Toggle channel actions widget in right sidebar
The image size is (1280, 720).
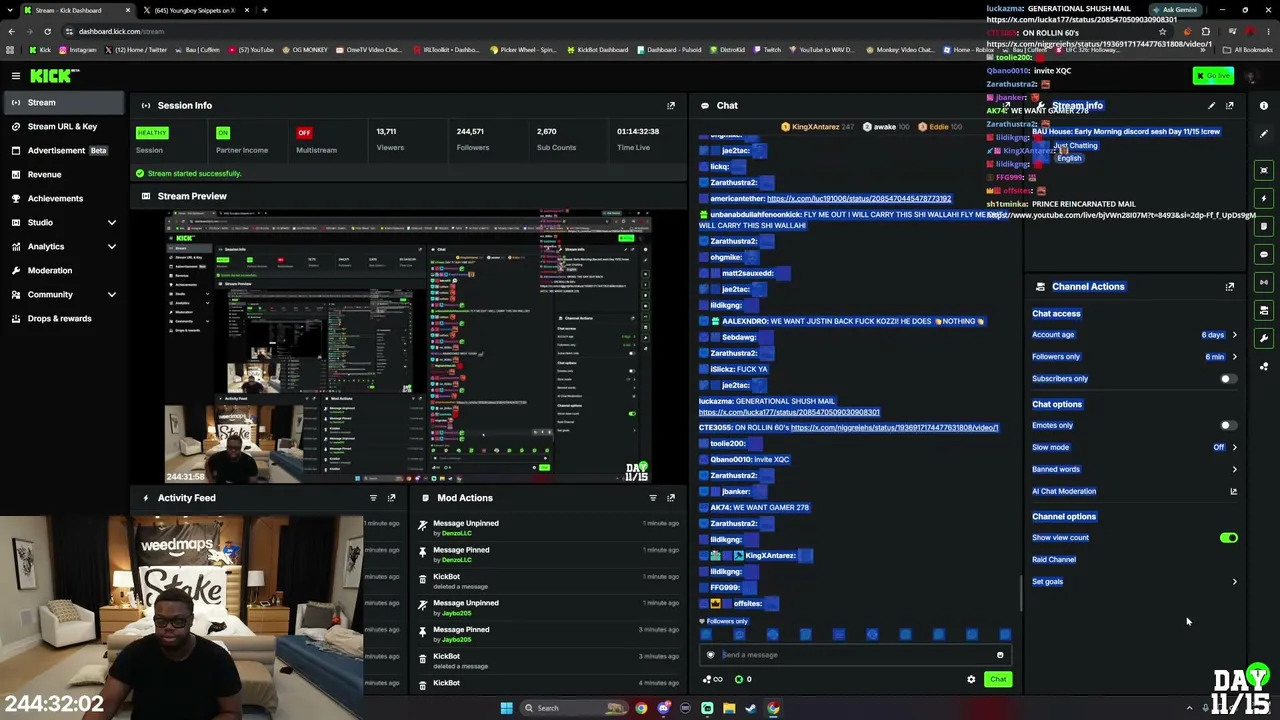click(x=1264, y=310)
